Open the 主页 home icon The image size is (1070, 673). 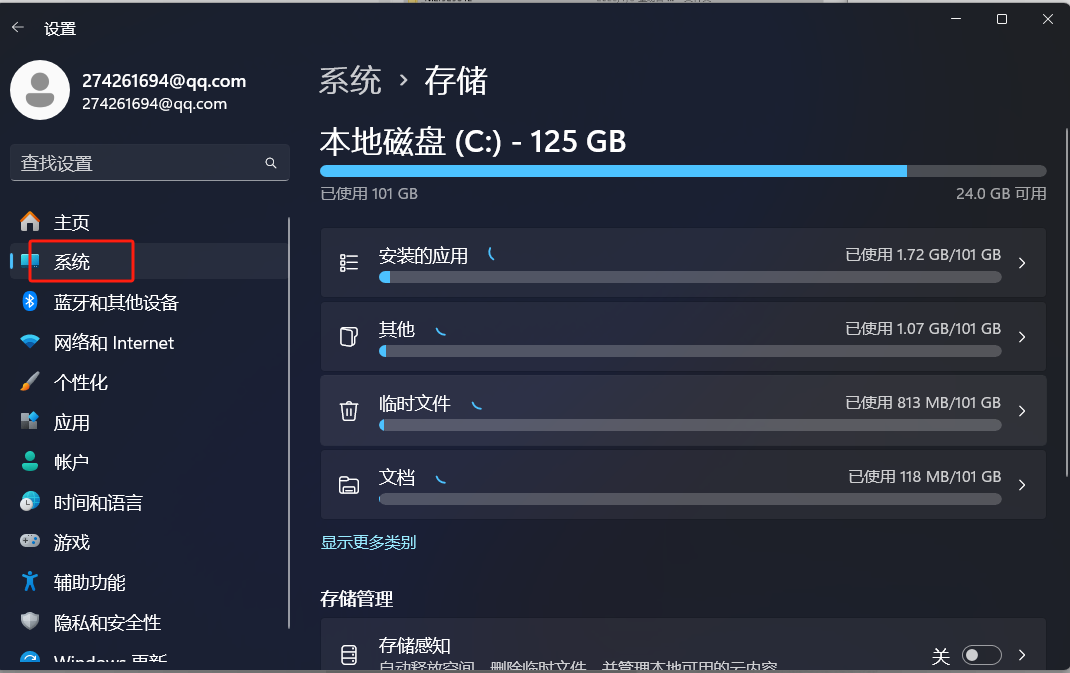[30, 222]
